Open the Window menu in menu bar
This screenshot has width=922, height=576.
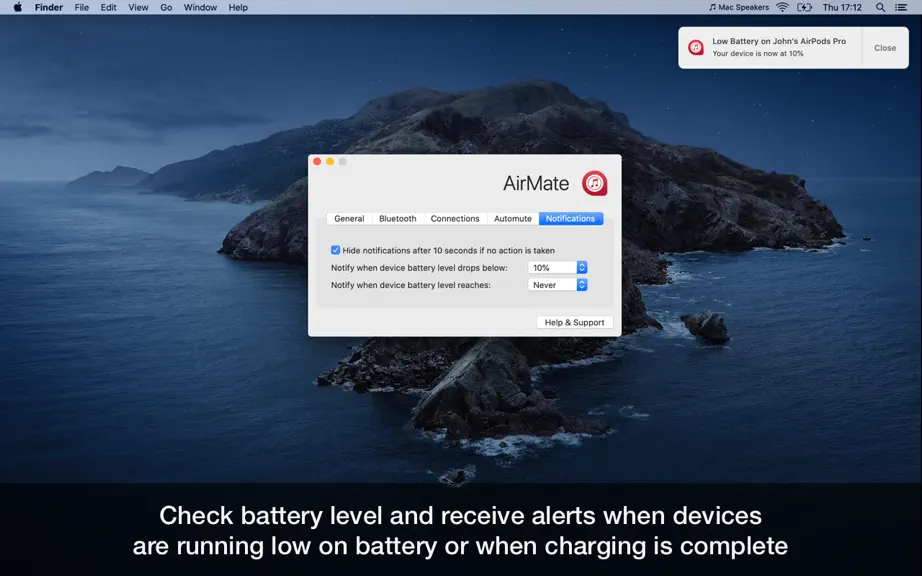click(x=200, y=7)
